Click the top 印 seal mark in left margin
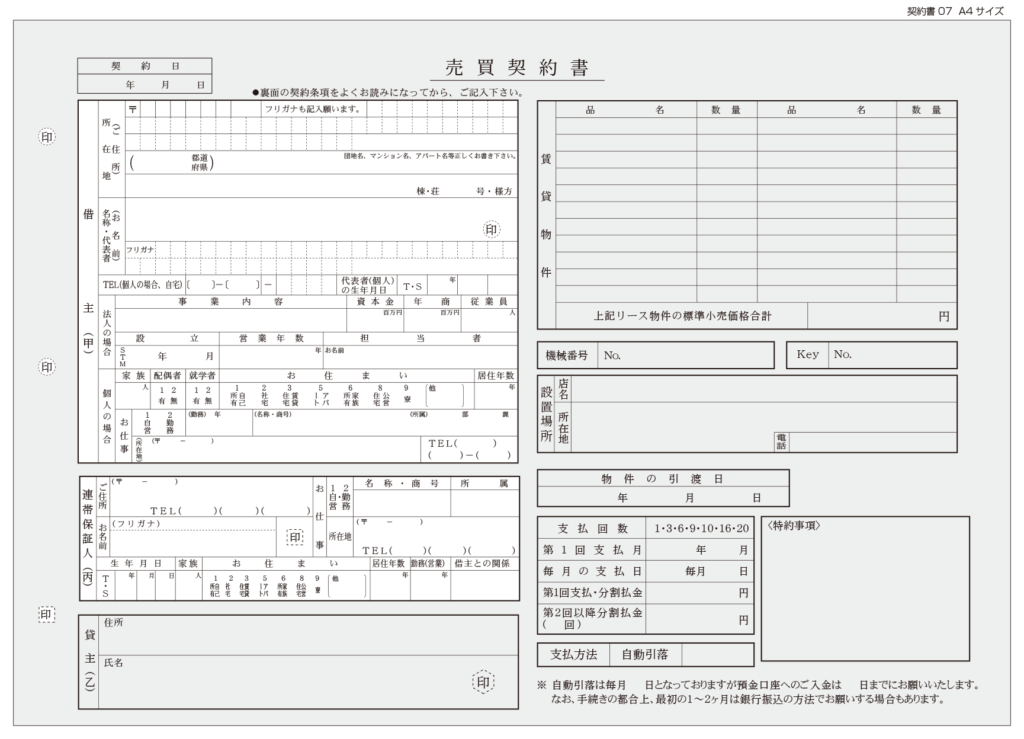The image size is (1024, 739). (47, 137)
